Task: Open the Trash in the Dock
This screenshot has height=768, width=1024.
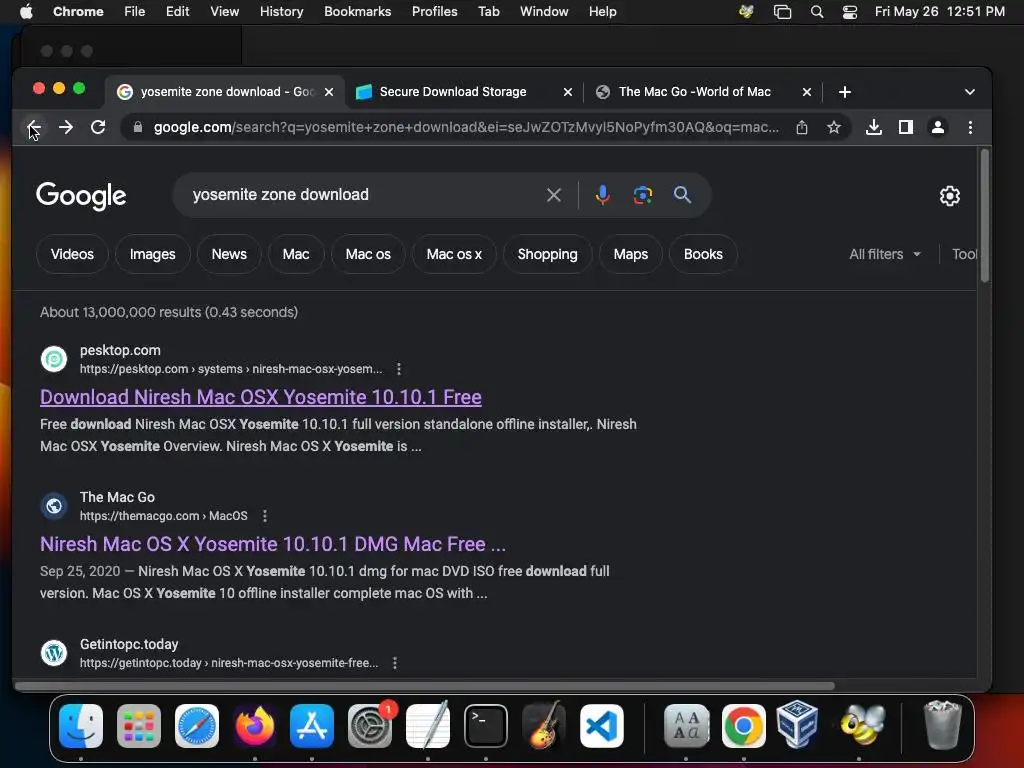Action: point(942,724)
